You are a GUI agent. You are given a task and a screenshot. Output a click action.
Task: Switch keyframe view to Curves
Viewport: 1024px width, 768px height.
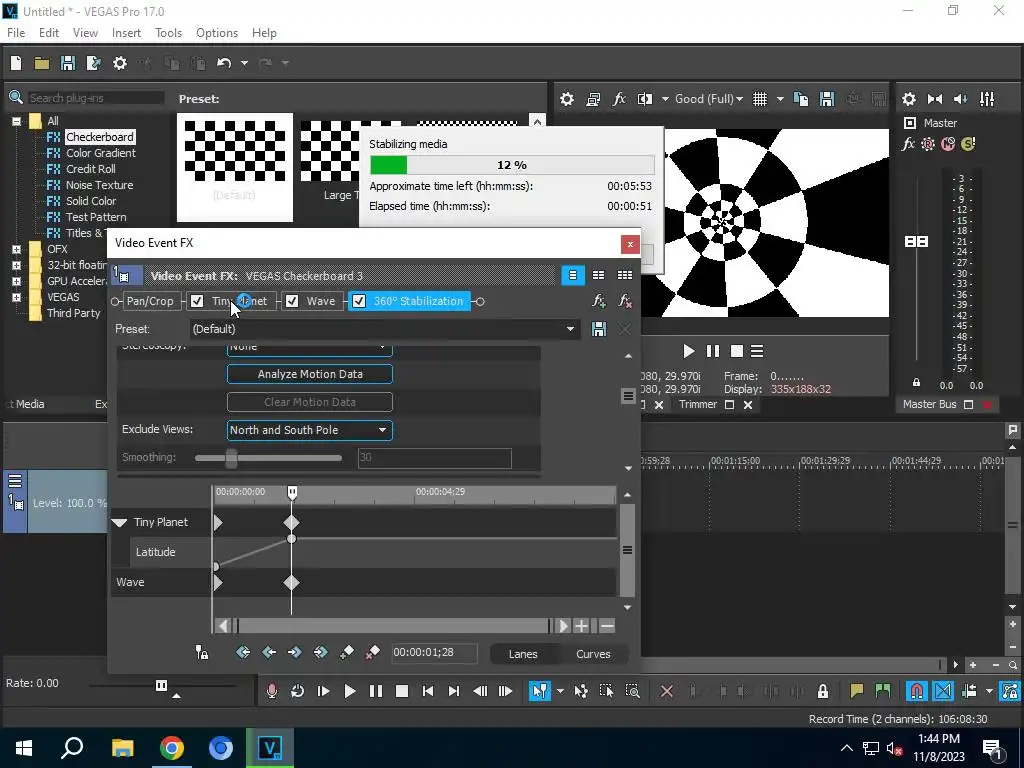pyautogui.click(x=593, y=654)
